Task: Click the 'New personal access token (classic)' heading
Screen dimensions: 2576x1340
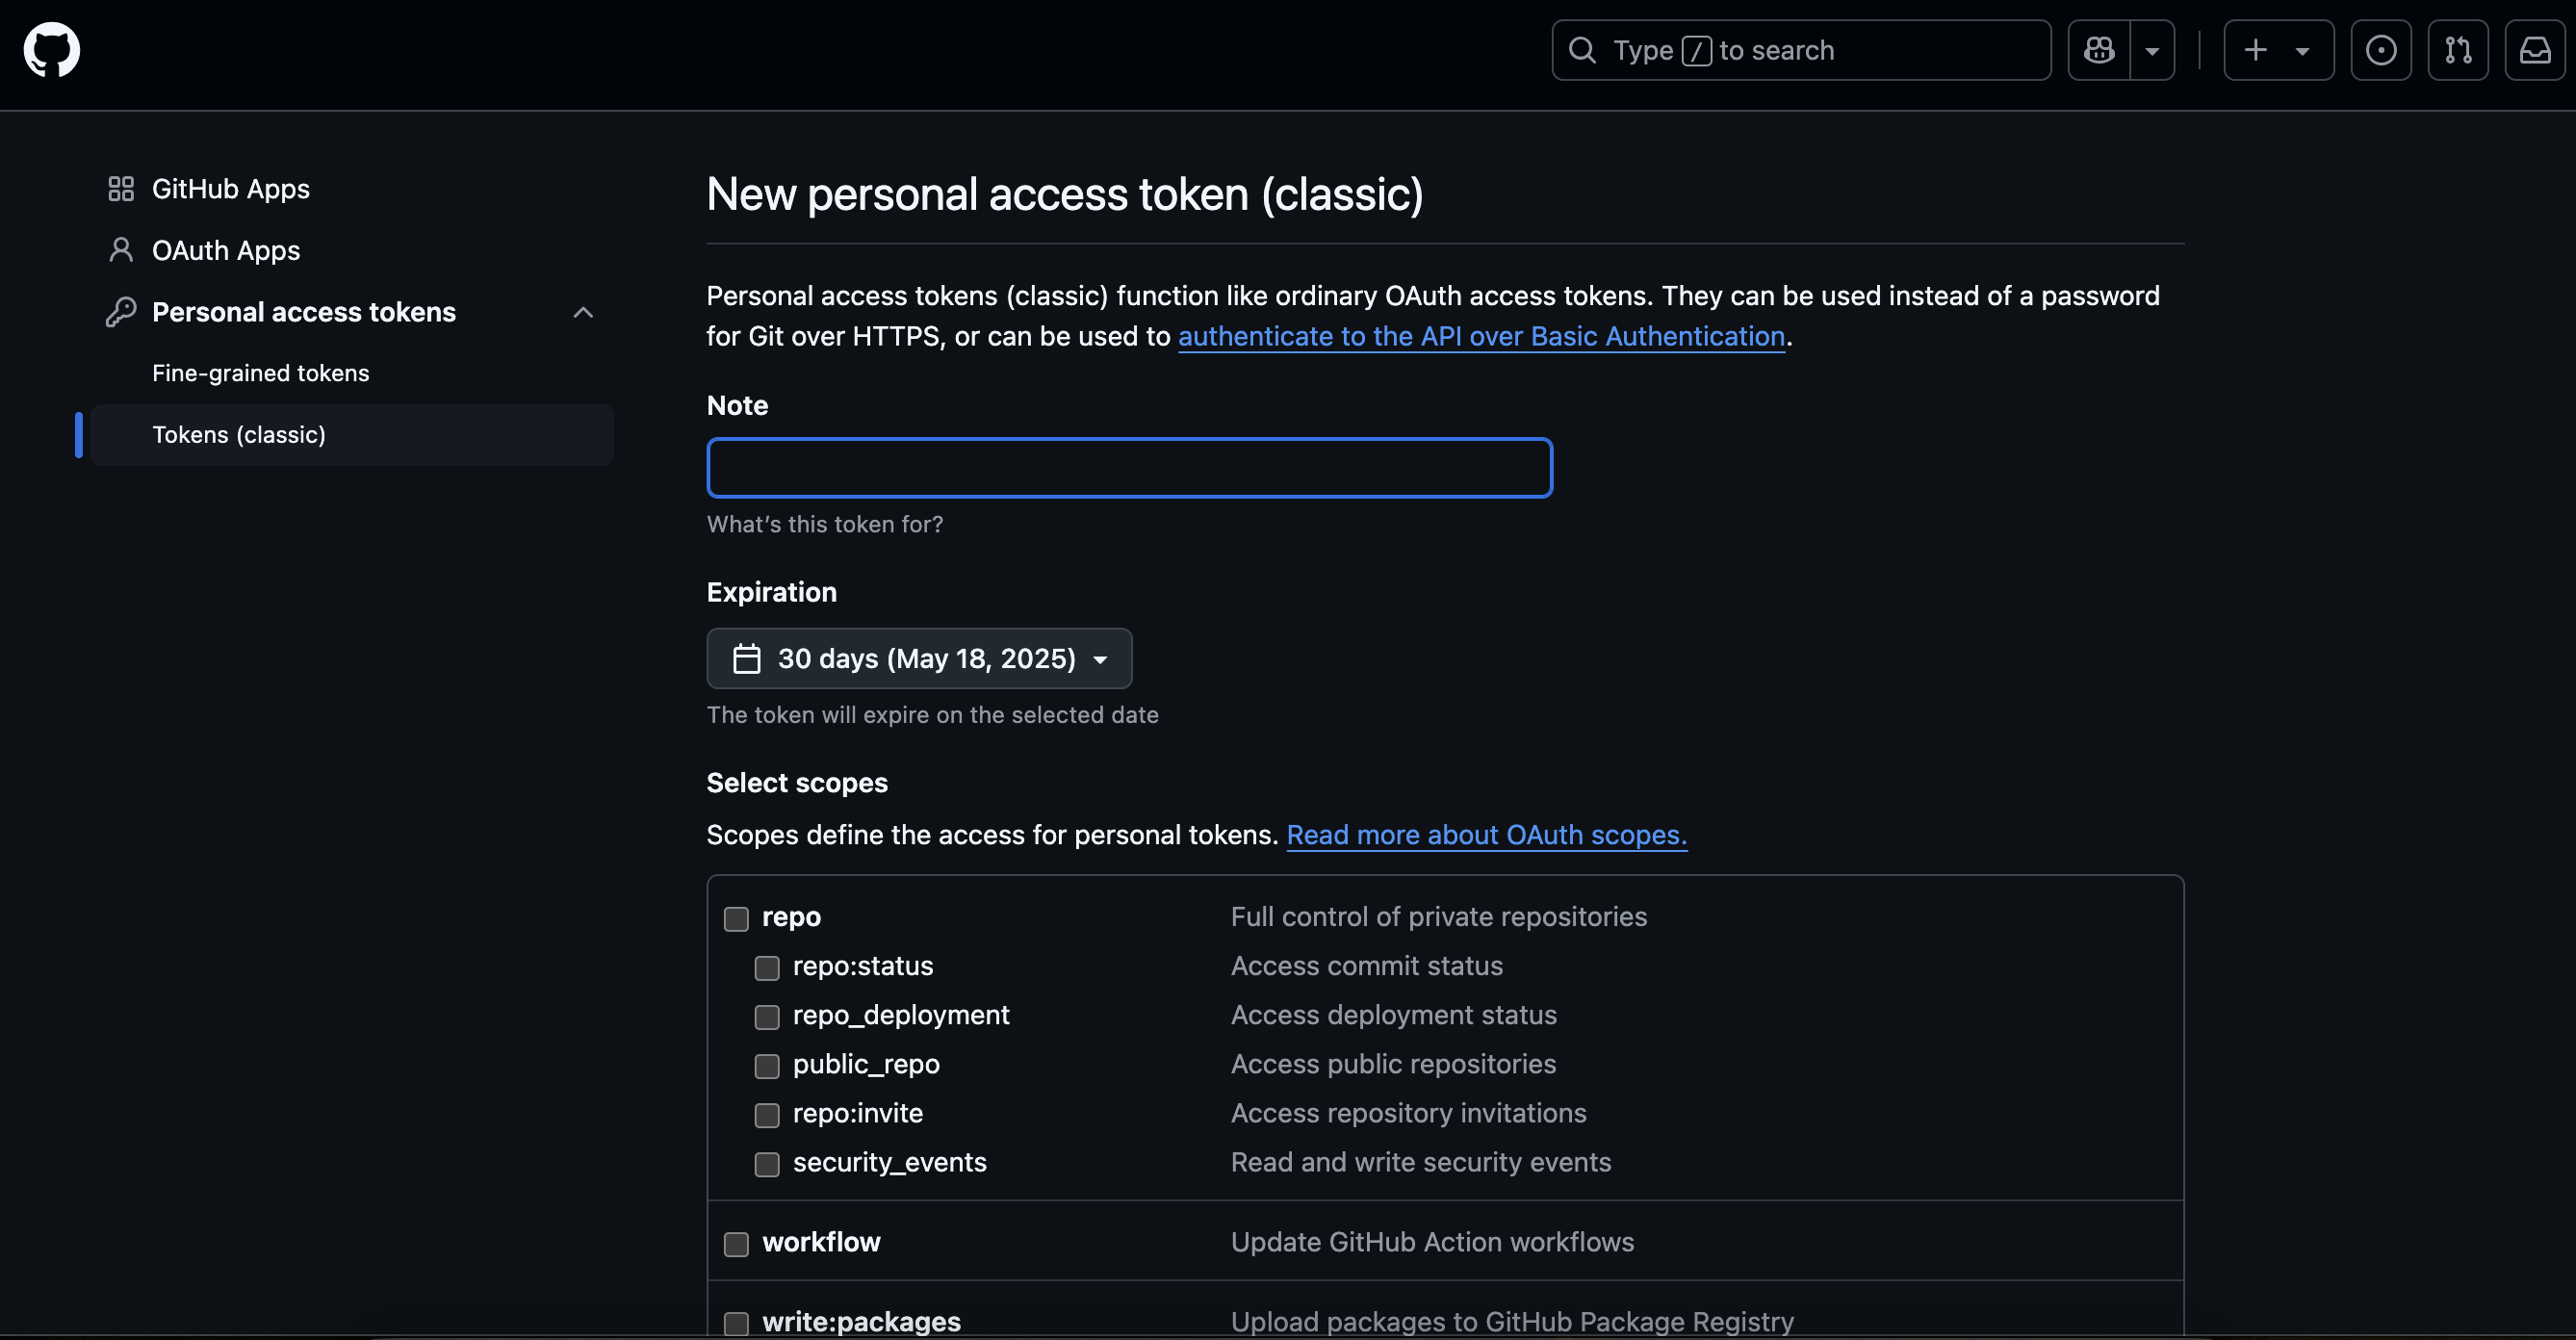Action: [1065, 194]
